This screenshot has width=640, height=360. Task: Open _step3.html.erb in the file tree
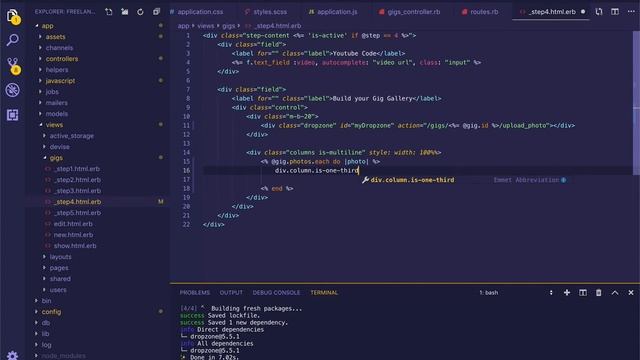77,191
